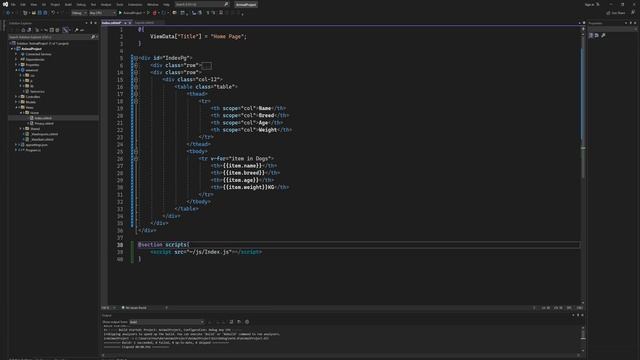640x360 pixels.
Task: Select _ViewStart.cshtml in Solution Explorer
Action: (42, 139)
